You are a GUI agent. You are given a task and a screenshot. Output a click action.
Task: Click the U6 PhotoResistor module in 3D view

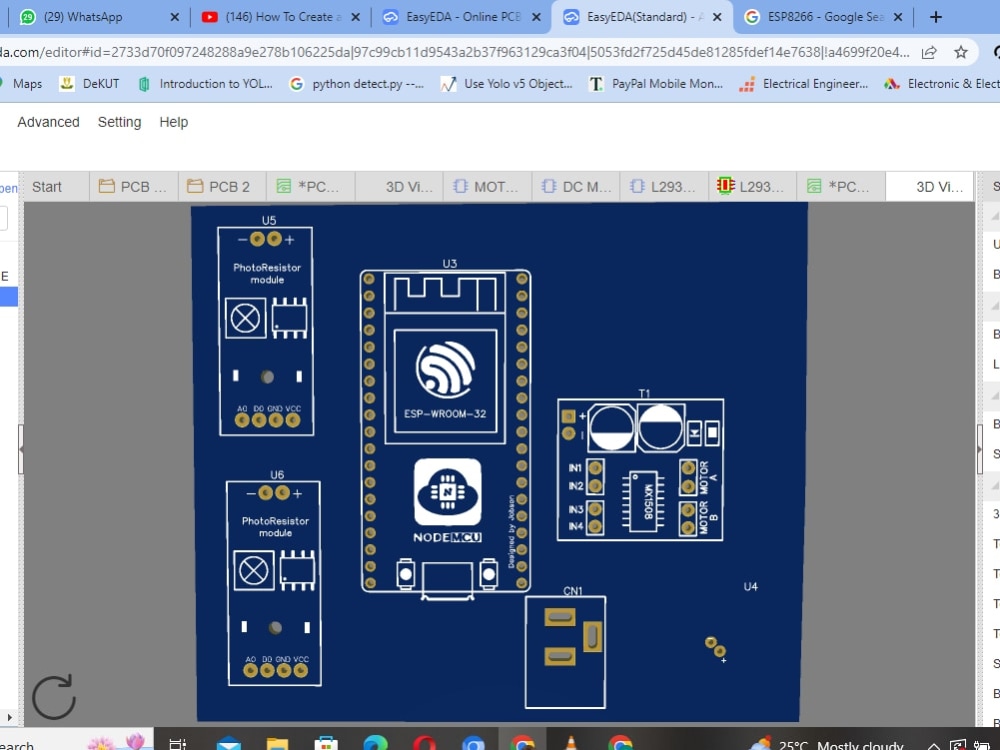click(x=274, y=584)
